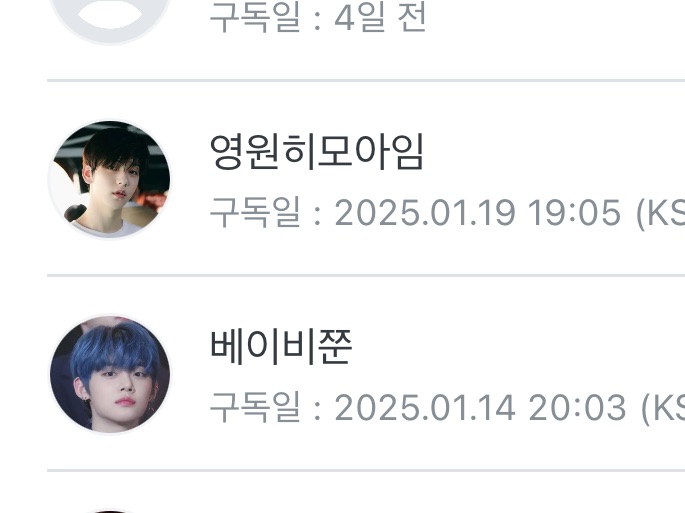Image resolution: width=685 pixels, height=513 pixels.
Task: Select the date 2025.01.14
Action: click(x=425, y=408)
